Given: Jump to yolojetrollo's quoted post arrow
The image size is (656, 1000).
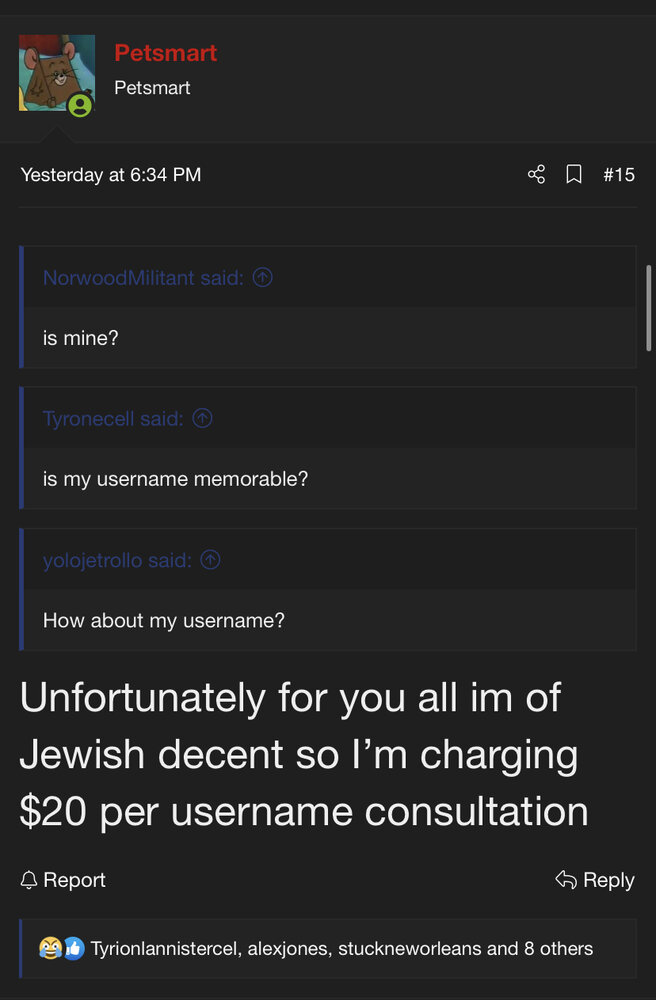Looking at the screenshot, I should click(210, 560).
